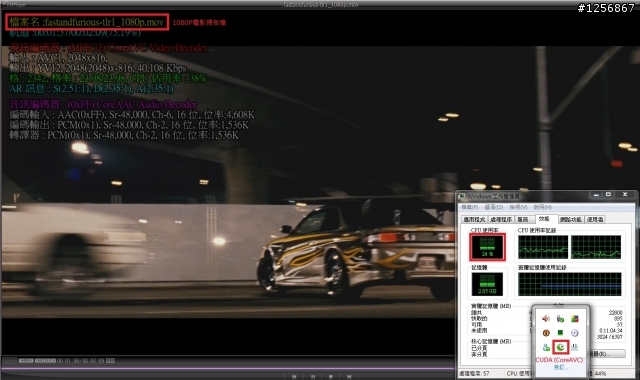
Task: Click the network computers tray icon
Action: (x=575, y=347)
